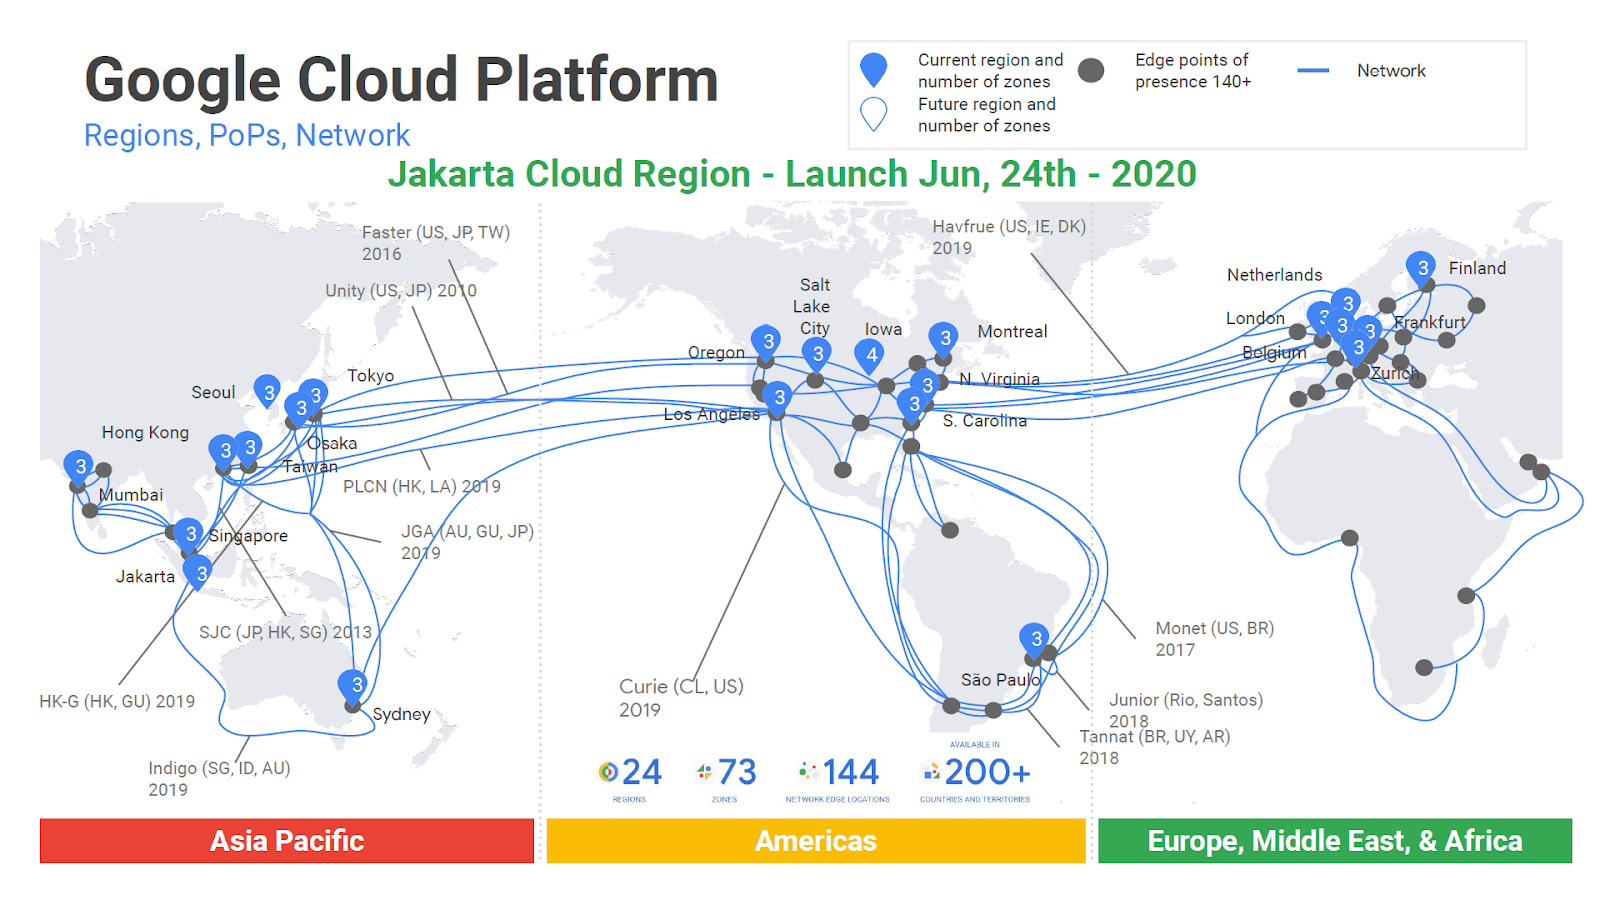The height and width of the screenshot is (900, 1600).
Task: Click the Oregon region pin
Action: 766,342
